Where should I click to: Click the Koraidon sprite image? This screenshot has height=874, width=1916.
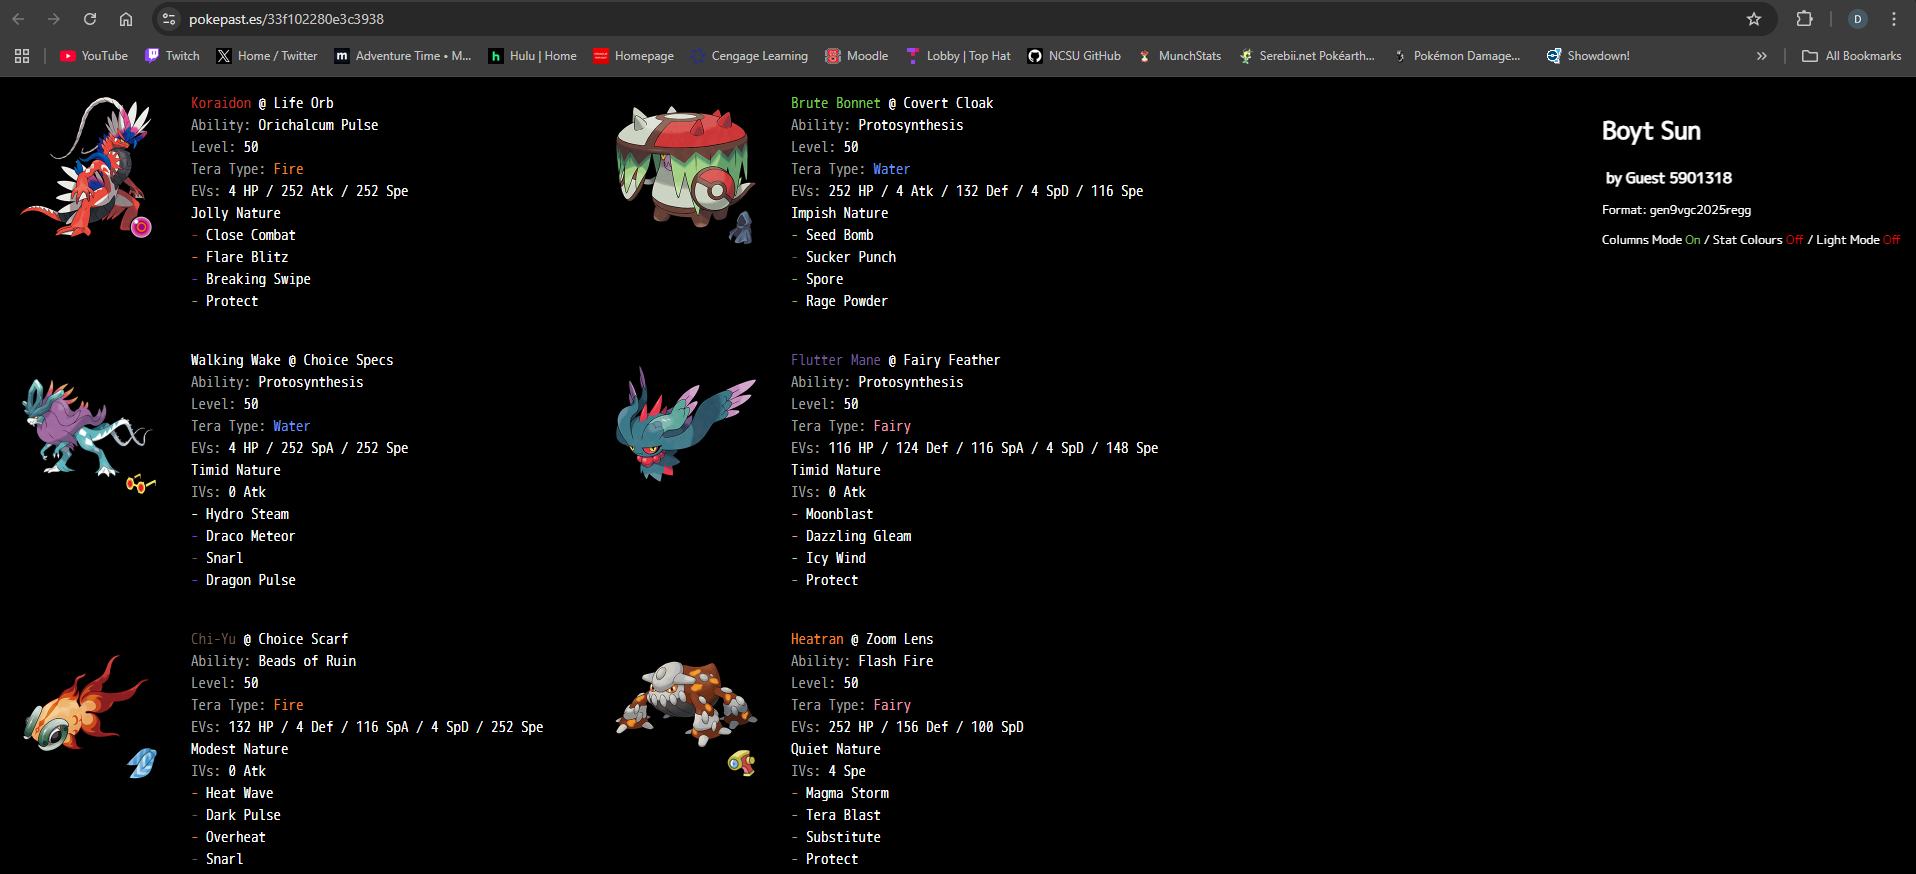tap(89, 167)
